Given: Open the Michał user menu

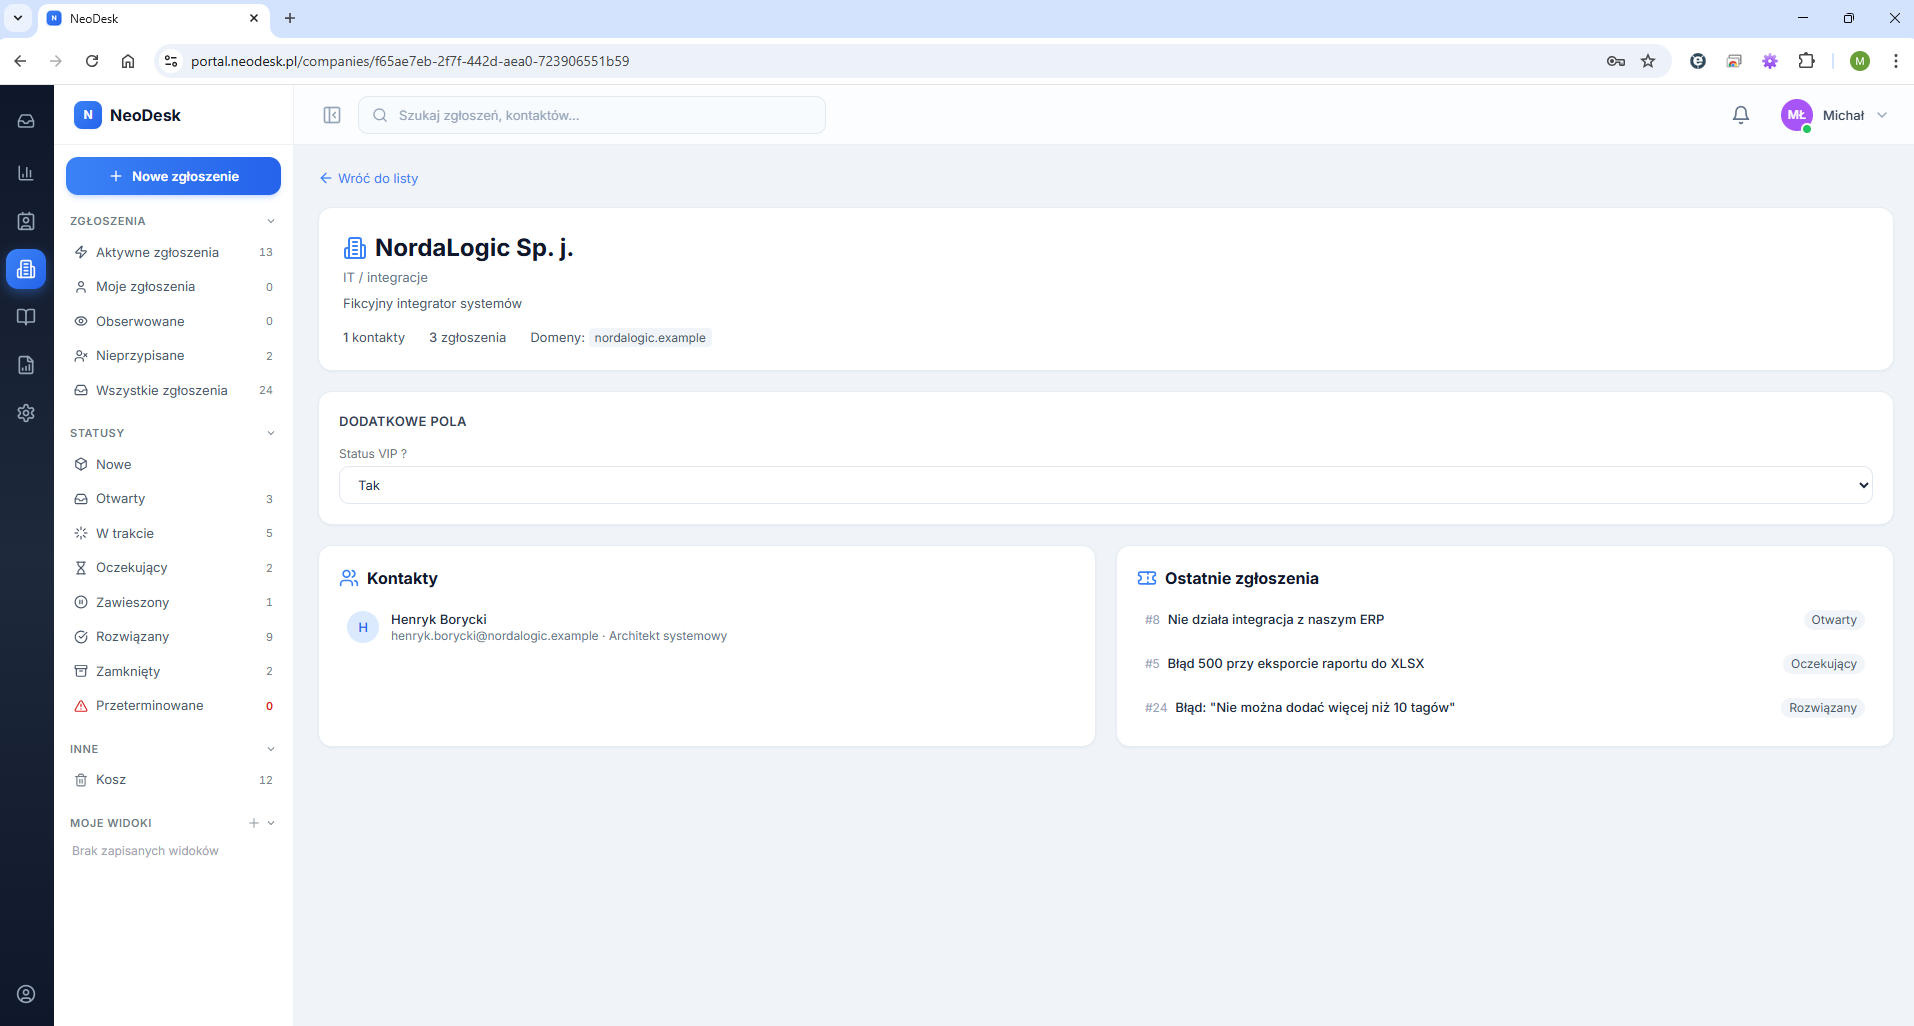Looking at the screenshot, I should pyautogui.click(x=1834, y=115).
